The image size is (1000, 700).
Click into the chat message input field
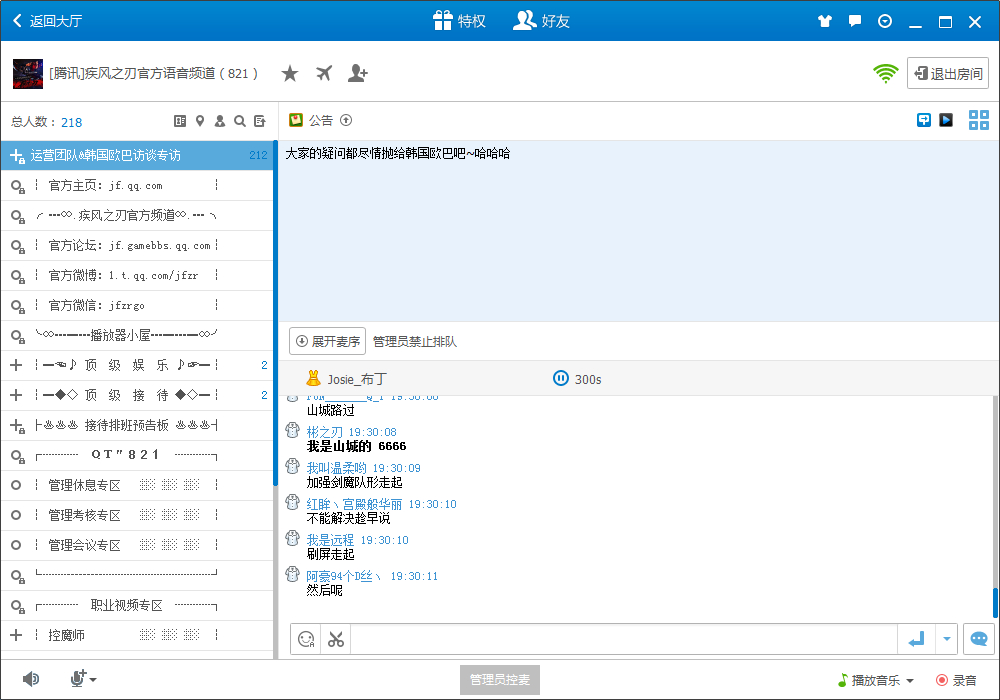(624, 639)
